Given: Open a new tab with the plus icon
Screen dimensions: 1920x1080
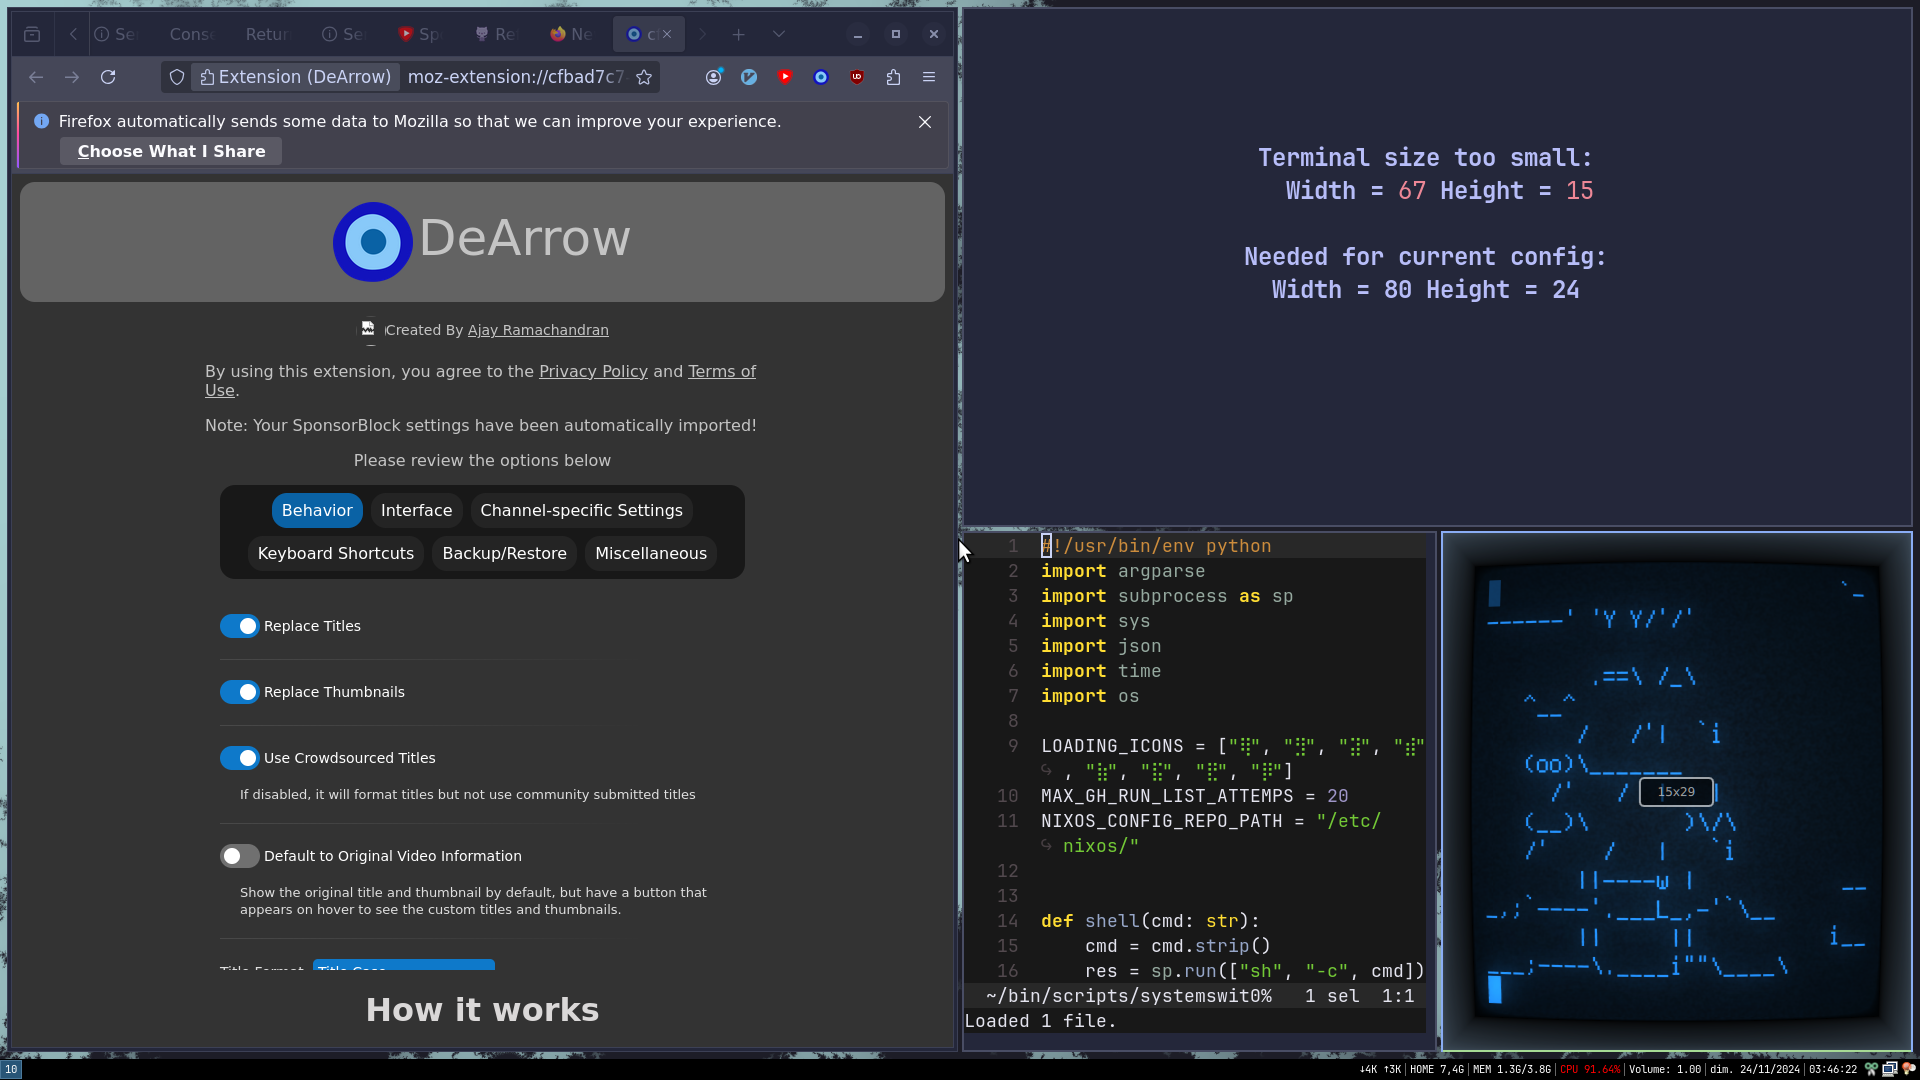Looking at the screenshot, I should pyautogui.click(x=738, y=34).
